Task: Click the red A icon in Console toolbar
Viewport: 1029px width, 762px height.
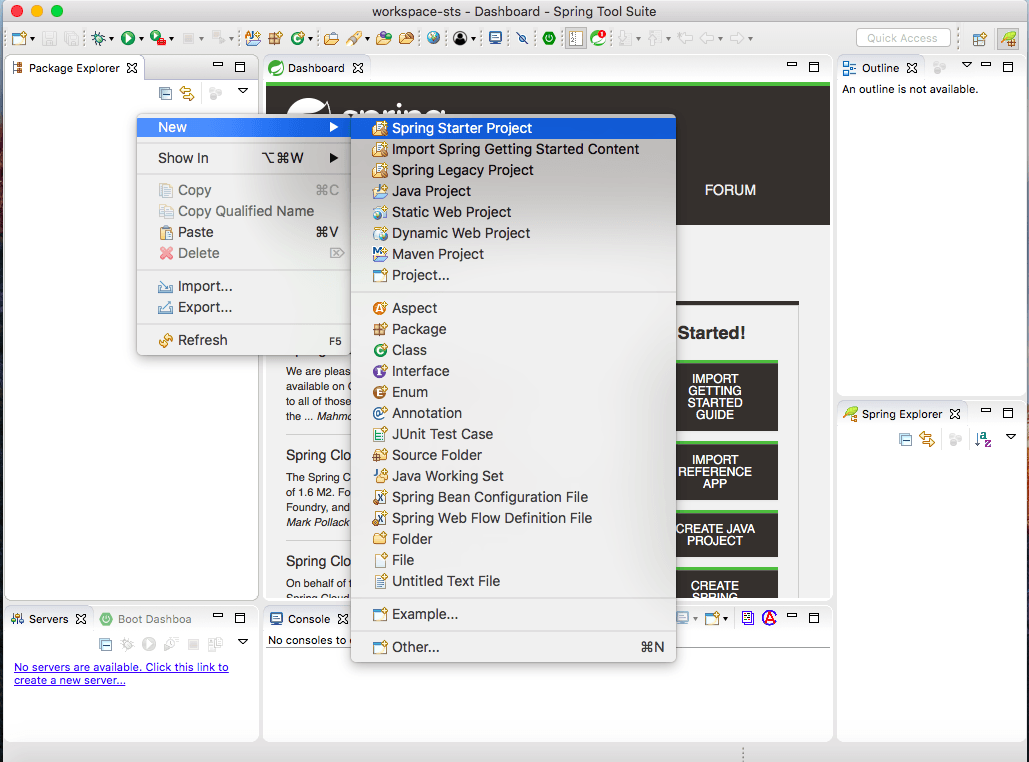Action: [769, 618]
